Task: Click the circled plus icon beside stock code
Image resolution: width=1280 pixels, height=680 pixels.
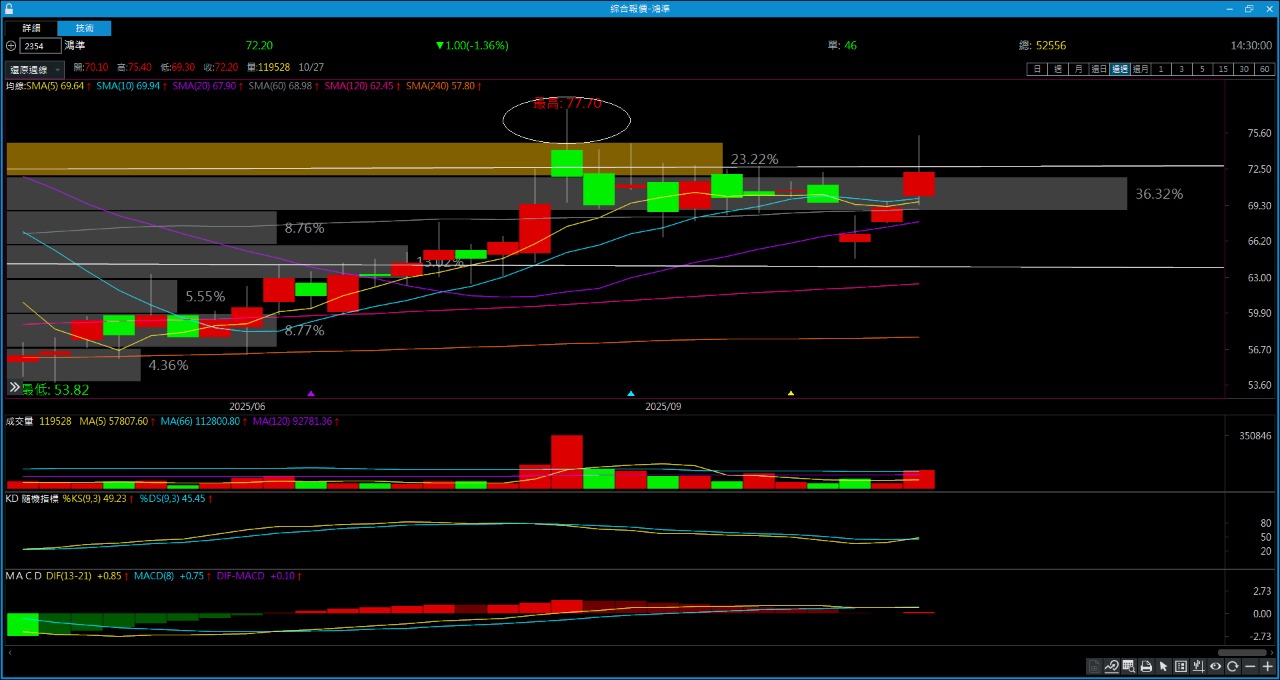Action: click(11, 46)
